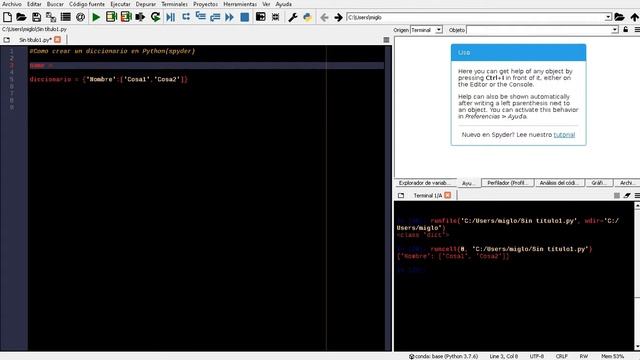Image resolution: width=640 pixels, height=360 pixels.
Task: Expand the Objeto combo box arrow
Action: pyautogui.click(x=615, y=30)
